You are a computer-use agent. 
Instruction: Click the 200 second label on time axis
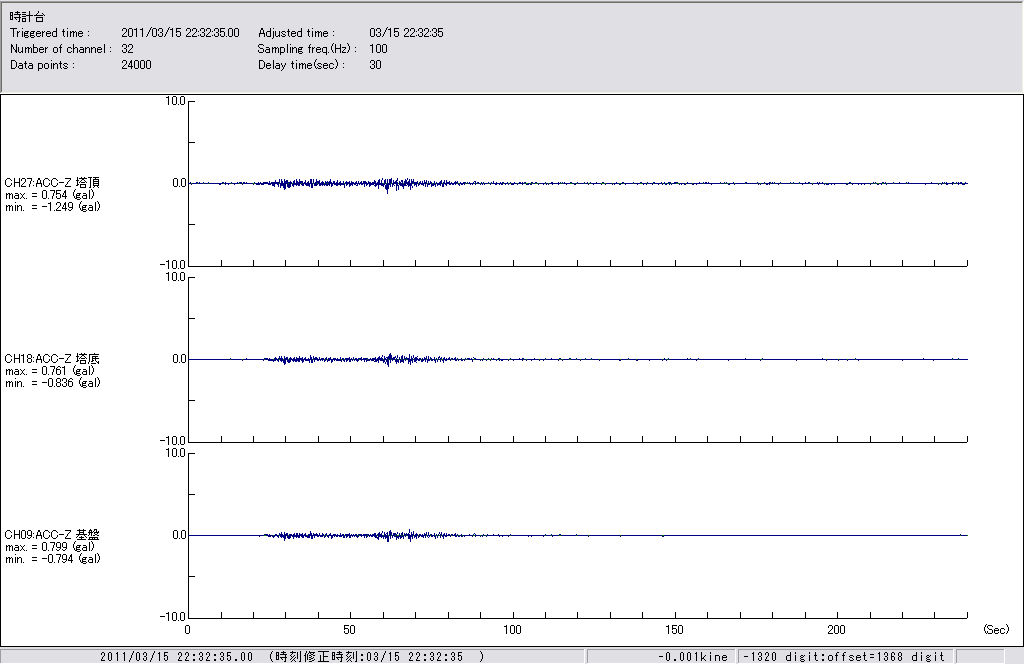(838, 630)
